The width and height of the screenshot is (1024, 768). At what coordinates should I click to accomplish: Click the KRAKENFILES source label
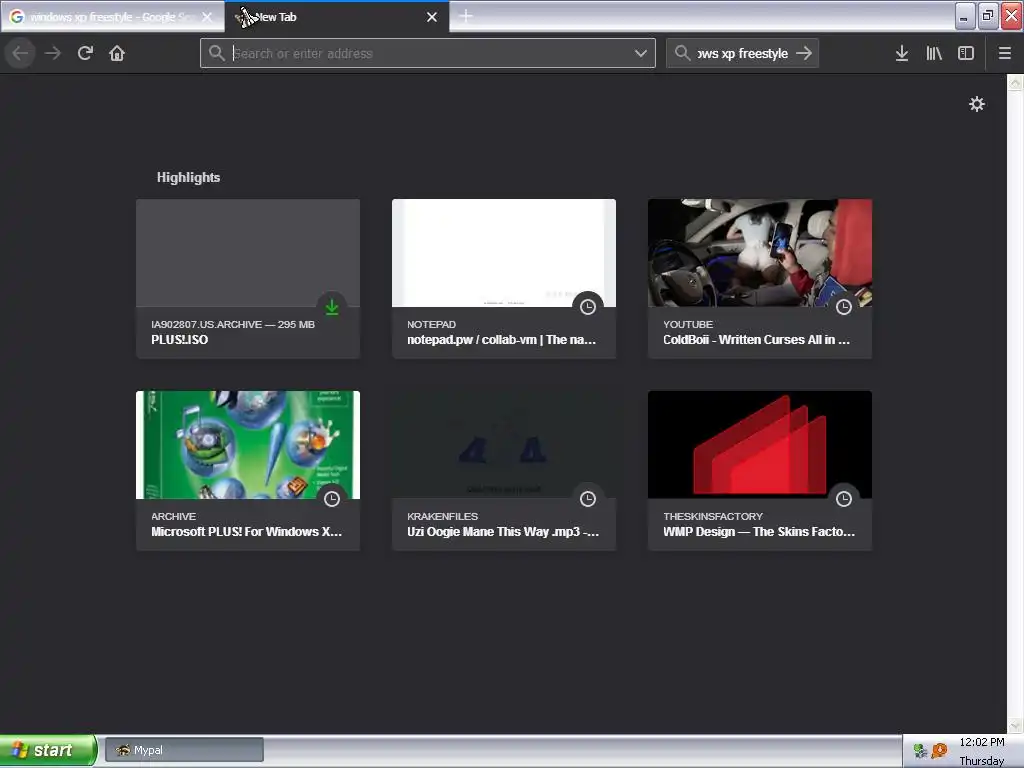[x=442, y=516]
